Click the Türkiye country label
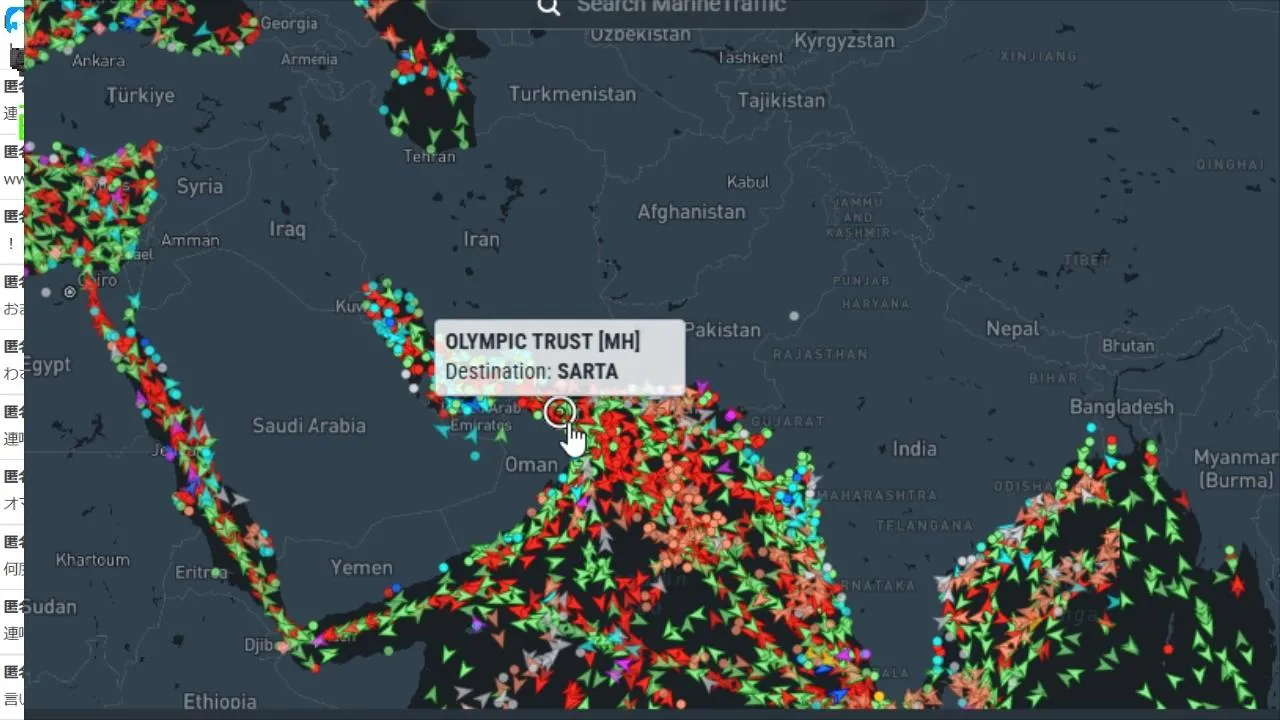The image size is (1280, 720). tap(140, 96)
